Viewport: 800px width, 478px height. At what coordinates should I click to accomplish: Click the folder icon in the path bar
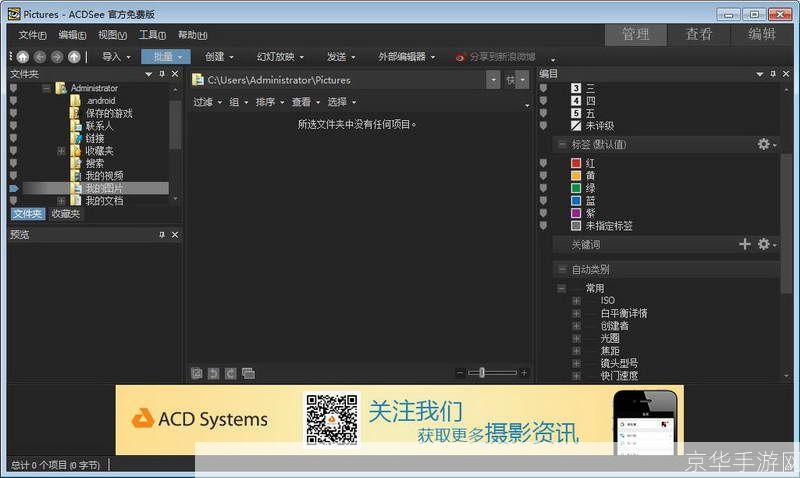[198, 80]
